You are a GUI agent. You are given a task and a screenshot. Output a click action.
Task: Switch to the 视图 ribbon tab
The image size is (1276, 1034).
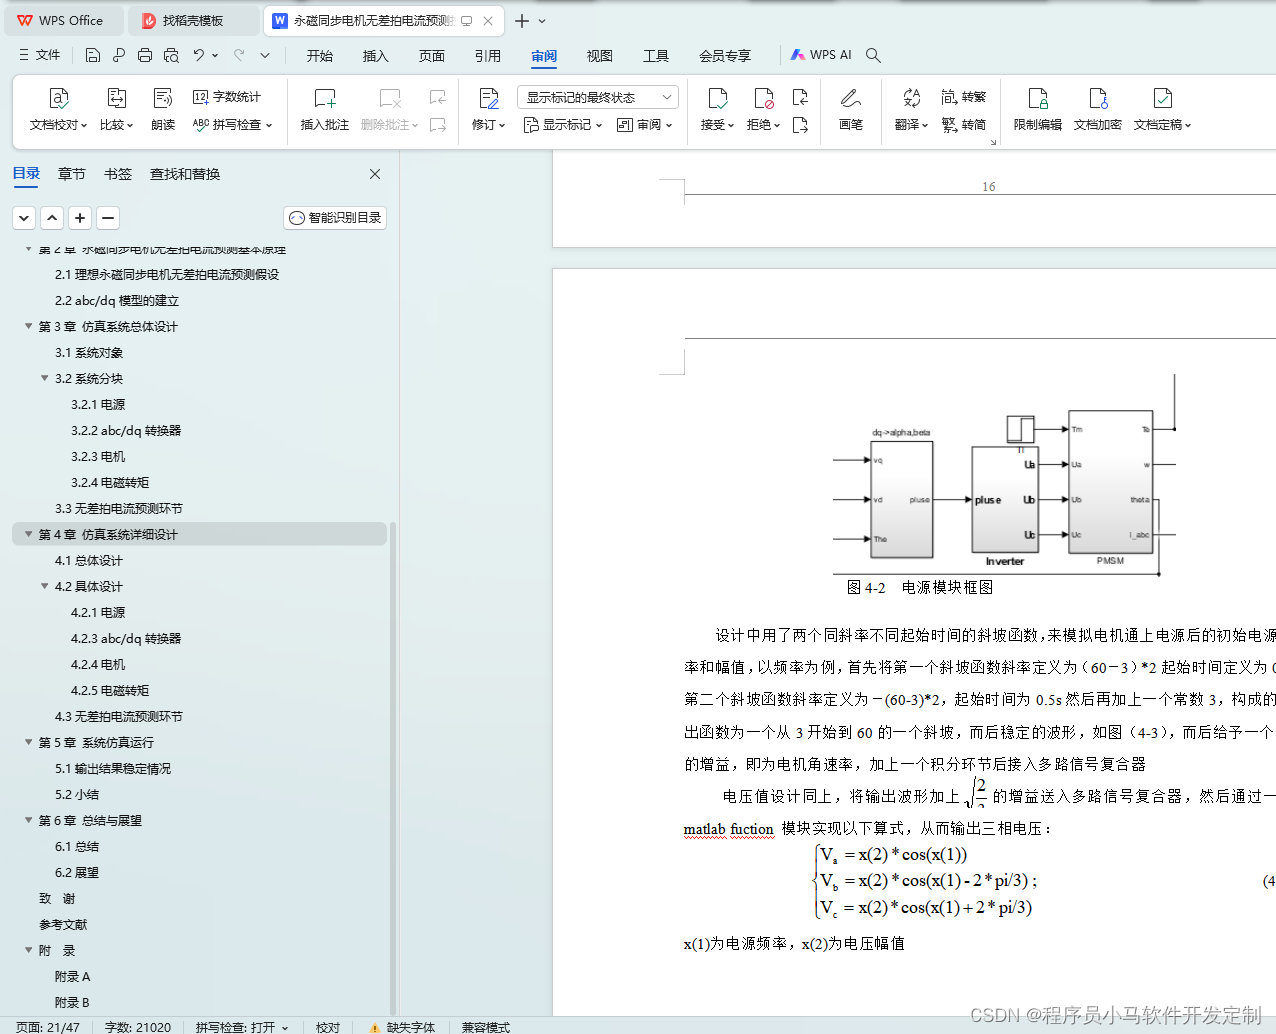click(x=600, y=56)
